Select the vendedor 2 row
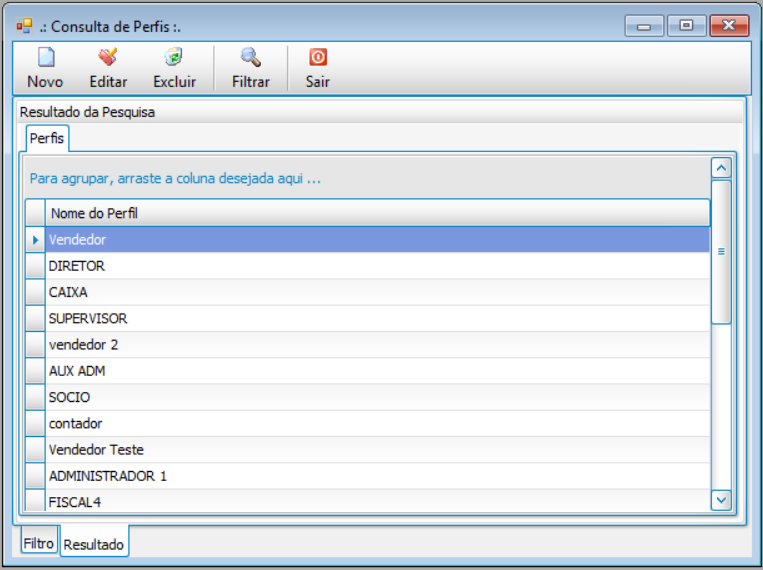763x570 pixels. tap(378, 345)
